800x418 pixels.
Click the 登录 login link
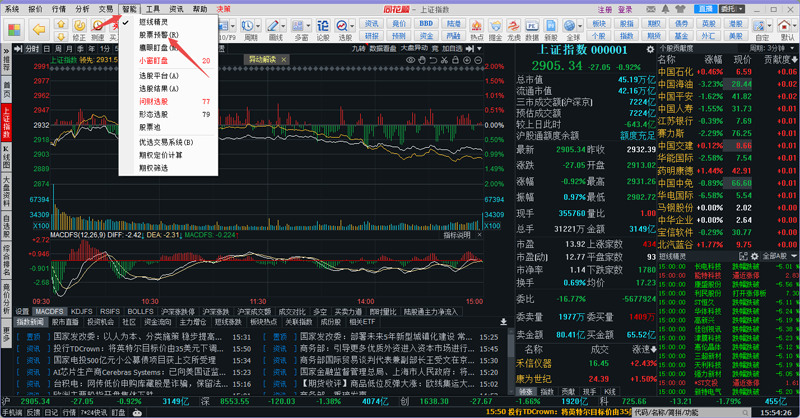(625, 8)
